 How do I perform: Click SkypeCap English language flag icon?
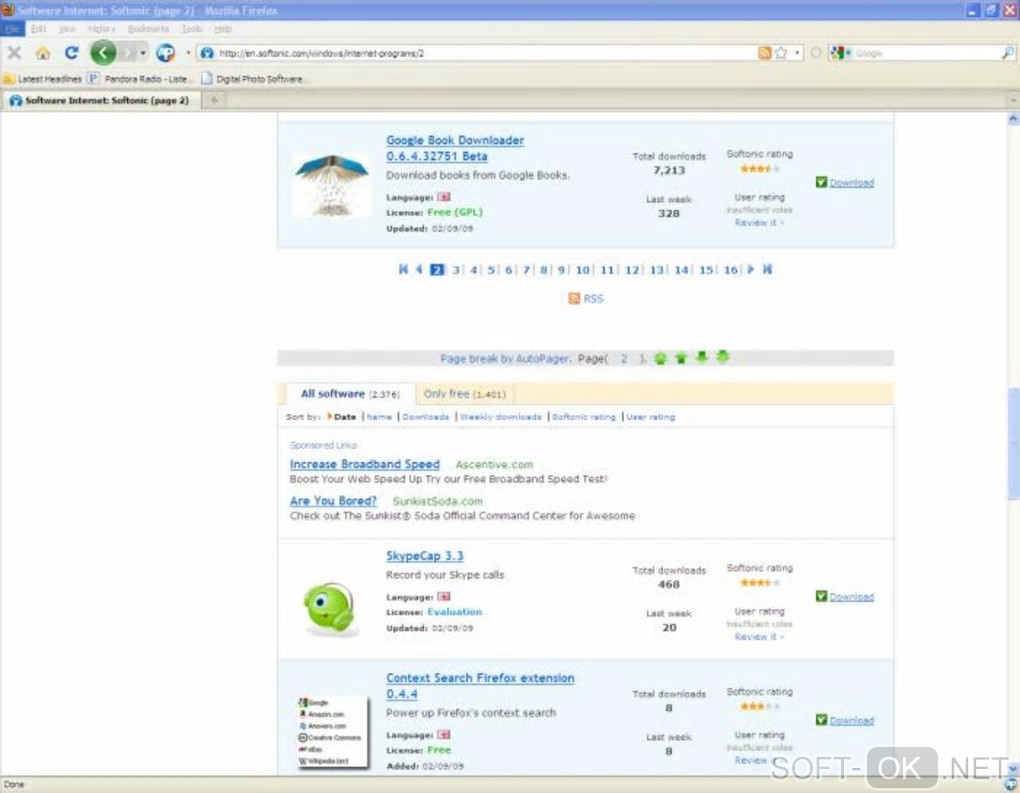pyautogui.click(x=444, y=597)
